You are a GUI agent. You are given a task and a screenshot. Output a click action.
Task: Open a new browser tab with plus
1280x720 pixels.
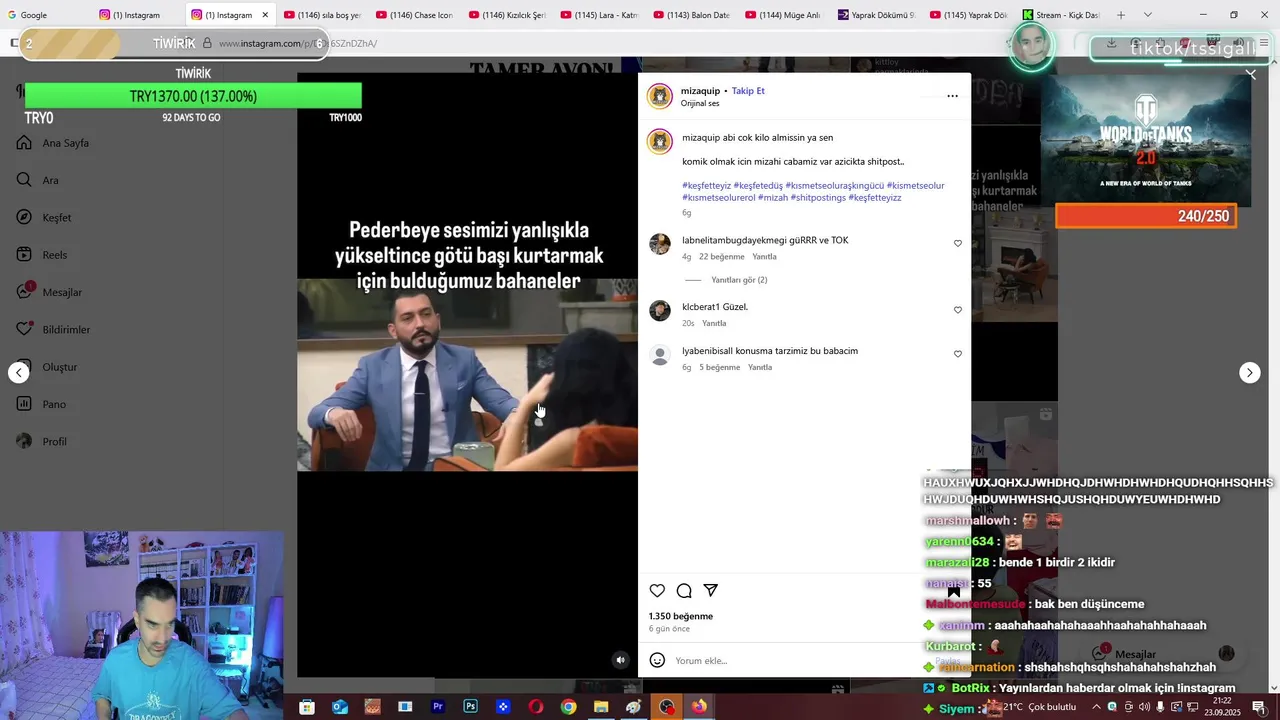click(x=1120, y=15)
